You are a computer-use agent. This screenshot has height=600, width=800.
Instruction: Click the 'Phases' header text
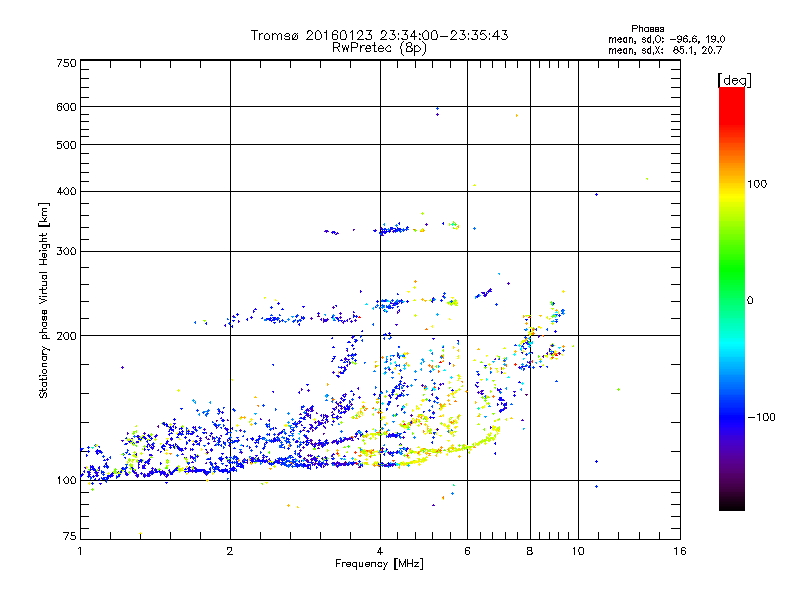647,29
